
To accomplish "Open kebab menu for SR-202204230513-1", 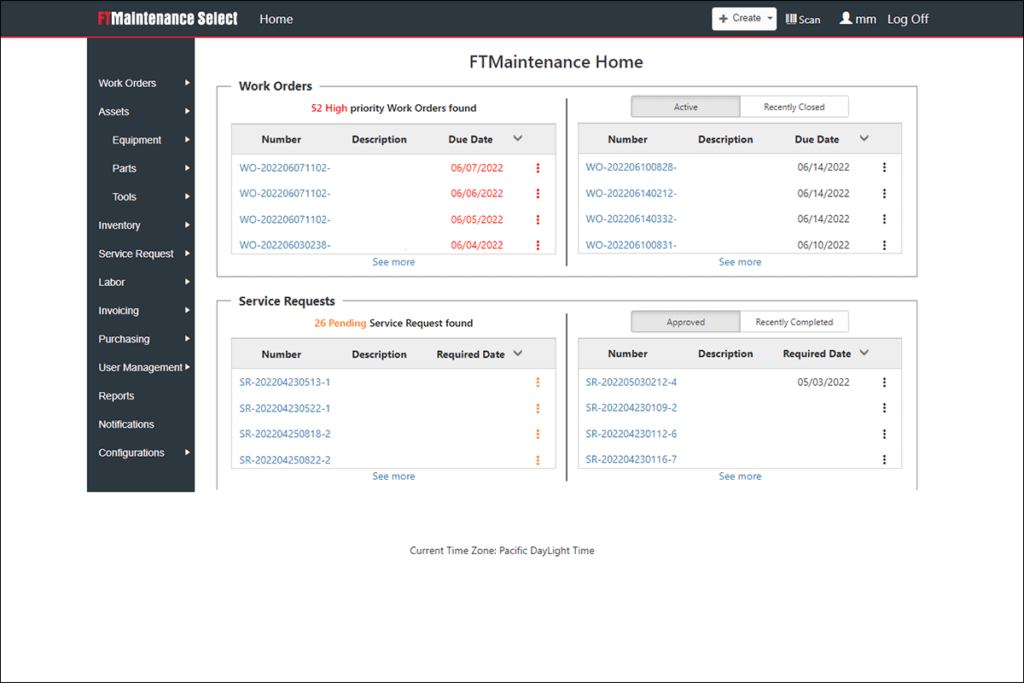I will [538, 382].
